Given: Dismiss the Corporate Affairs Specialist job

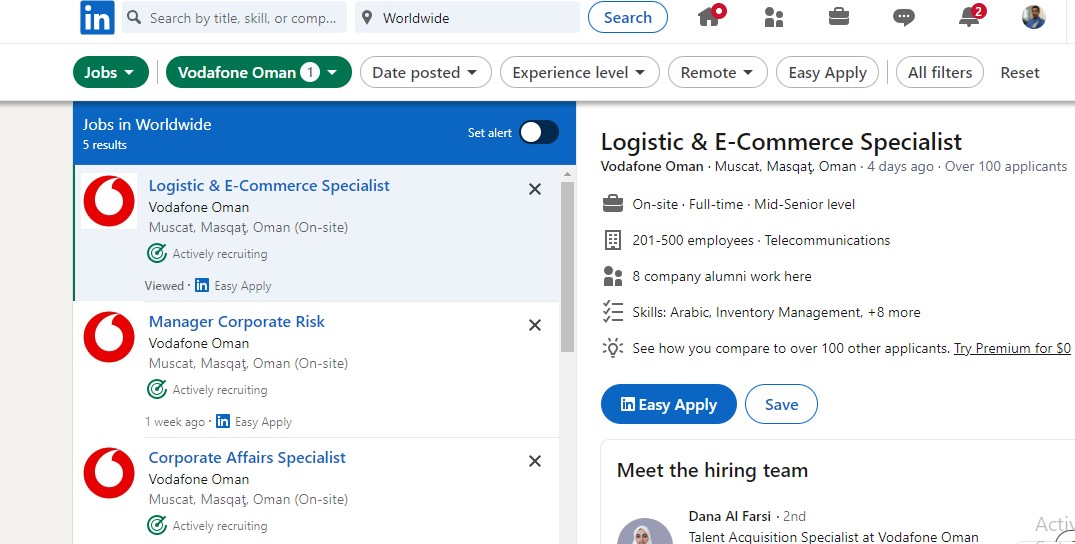Looking at the screenshot, I should click(x=535, y=461).
